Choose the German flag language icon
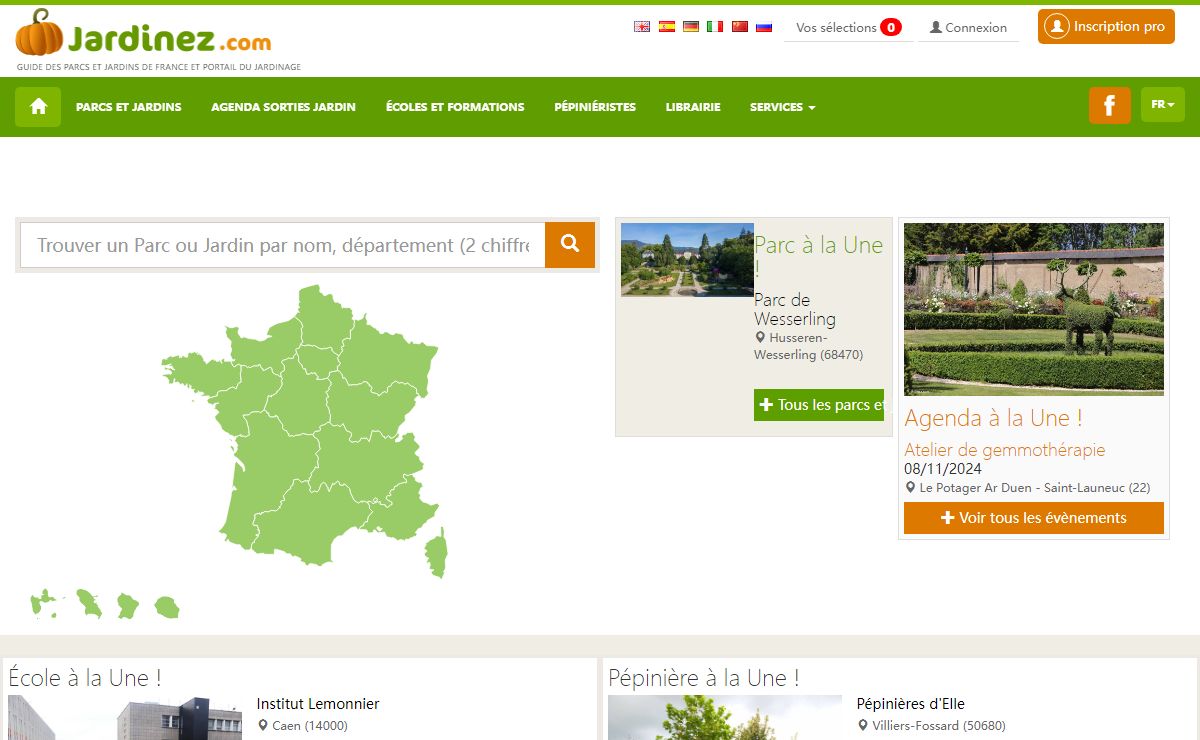The height and width of the screenshot is (740, 1200). point(691,27)
